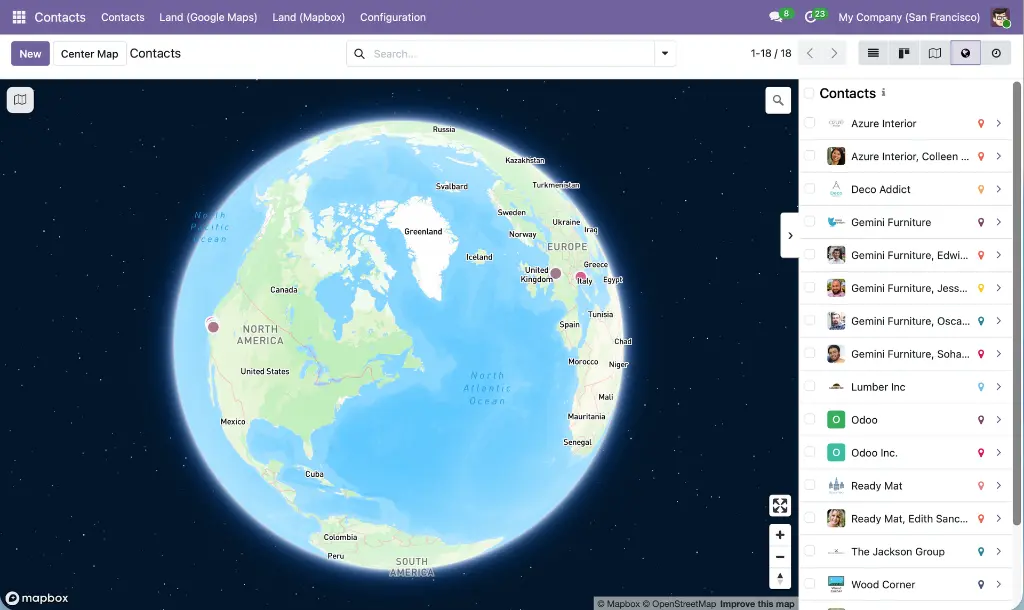Image resolution: width=1024 pixels, height=610 pixels.
Task: Open the chat messages icon with badge 8
Action: [776, 17]
